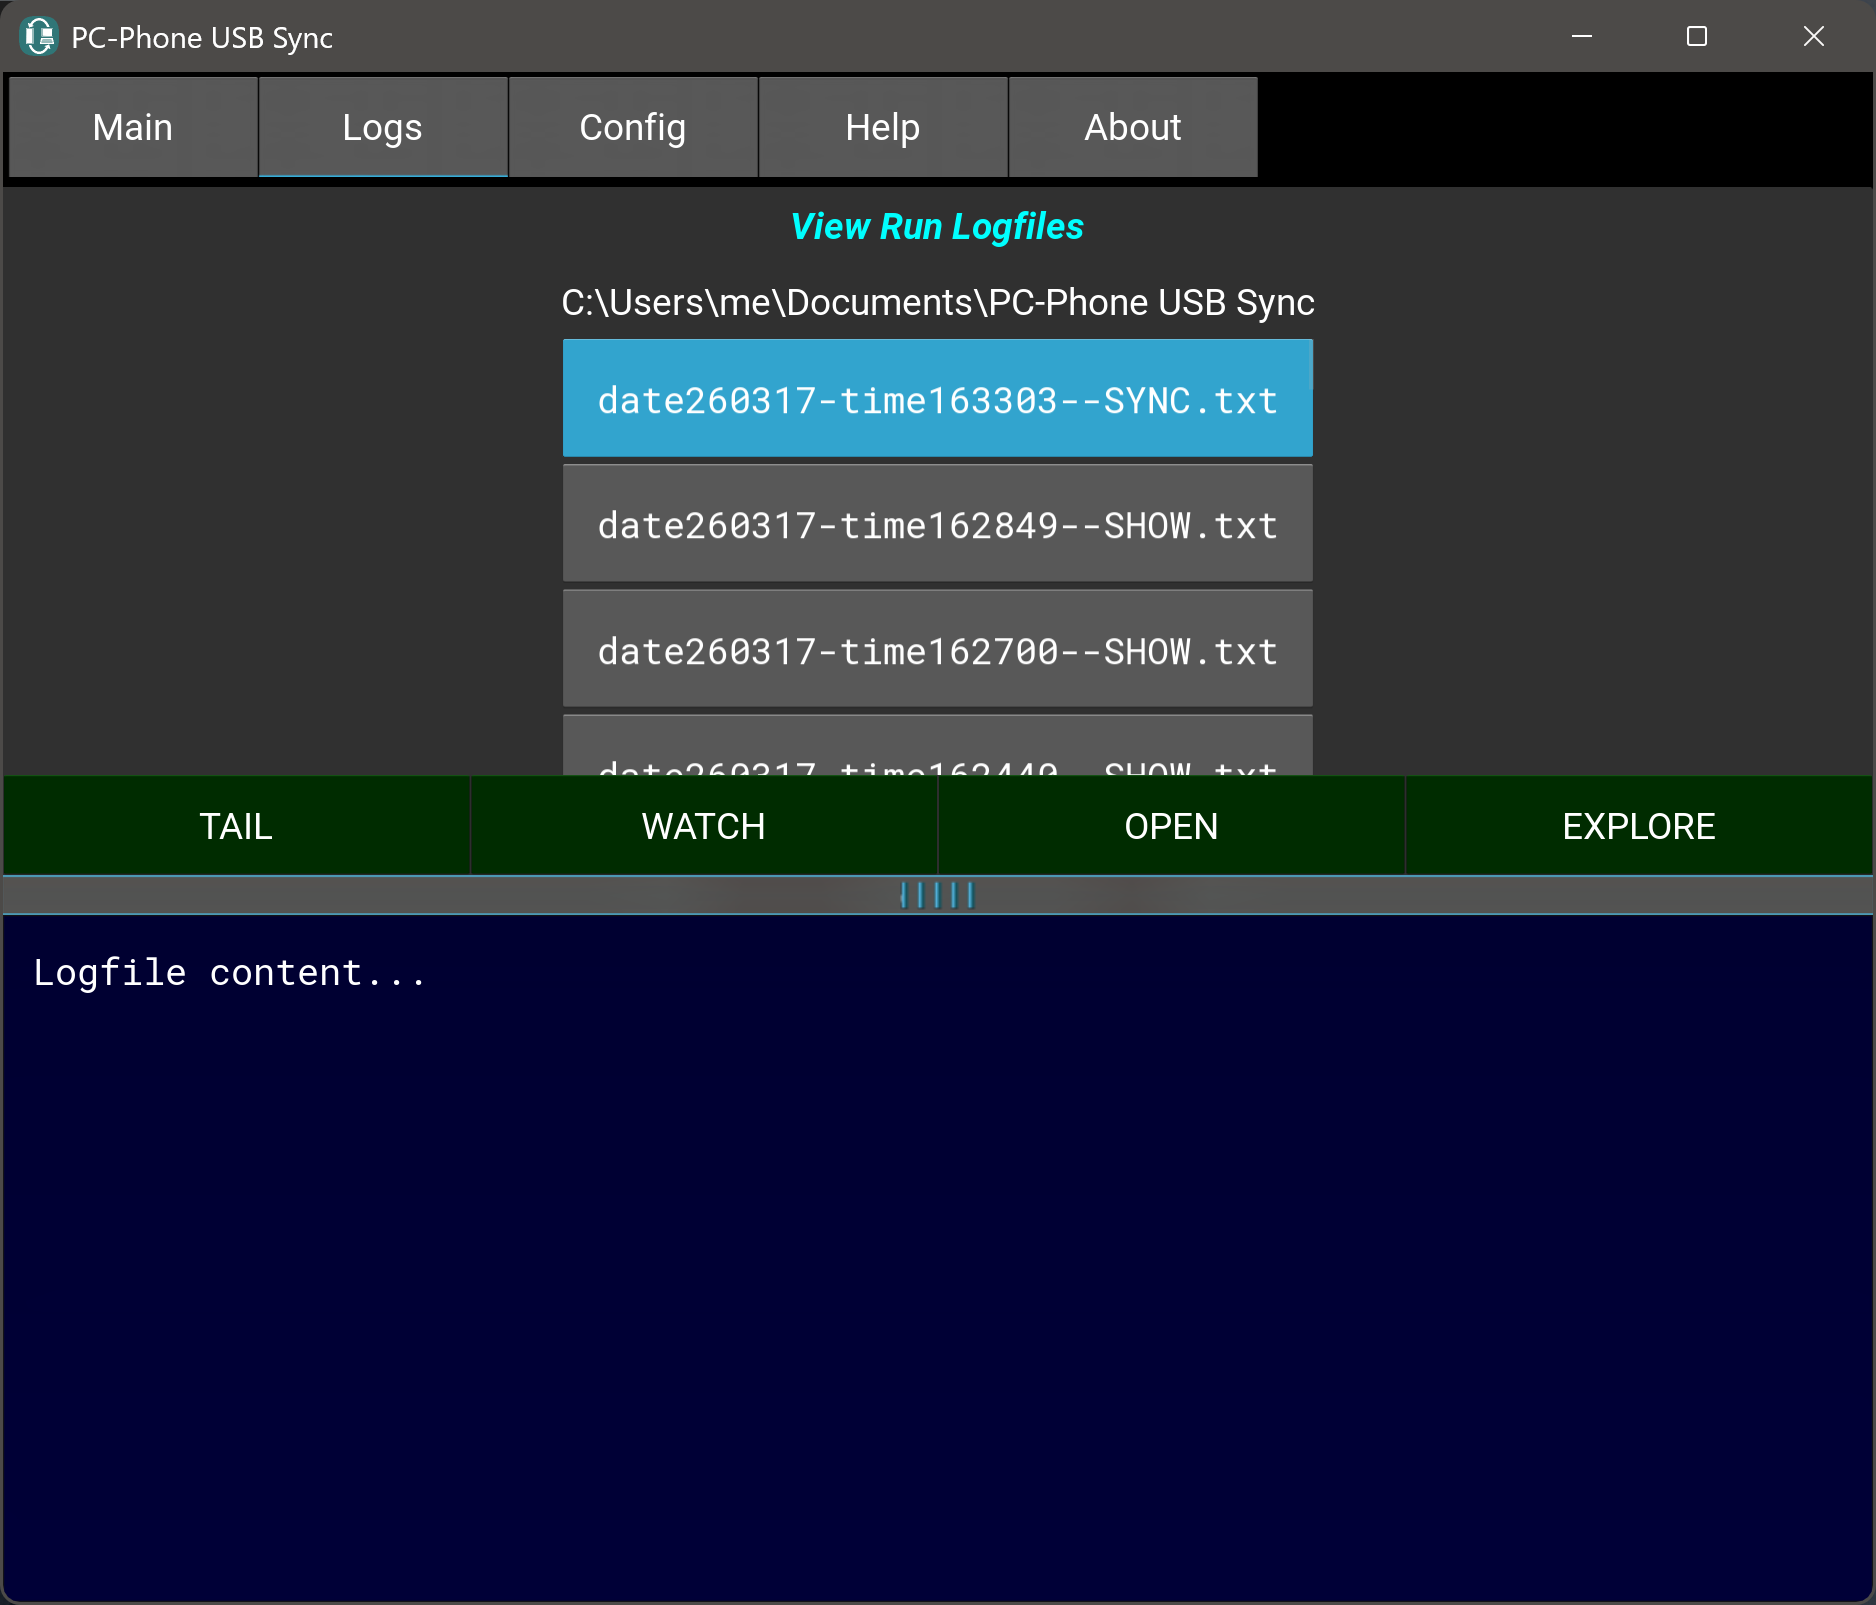Click the PC-Phone USB Sync app icon
Image resolution: width=1876 pixels, height=1605 pixels.
click(x=39, y=37)
